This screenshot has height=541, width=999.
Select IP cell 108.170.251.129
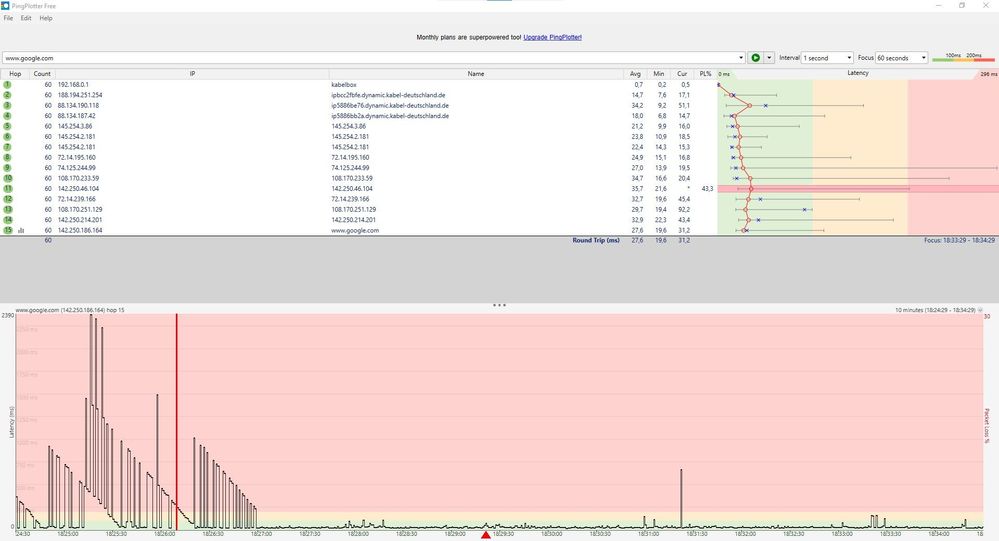tap(80, 209)
